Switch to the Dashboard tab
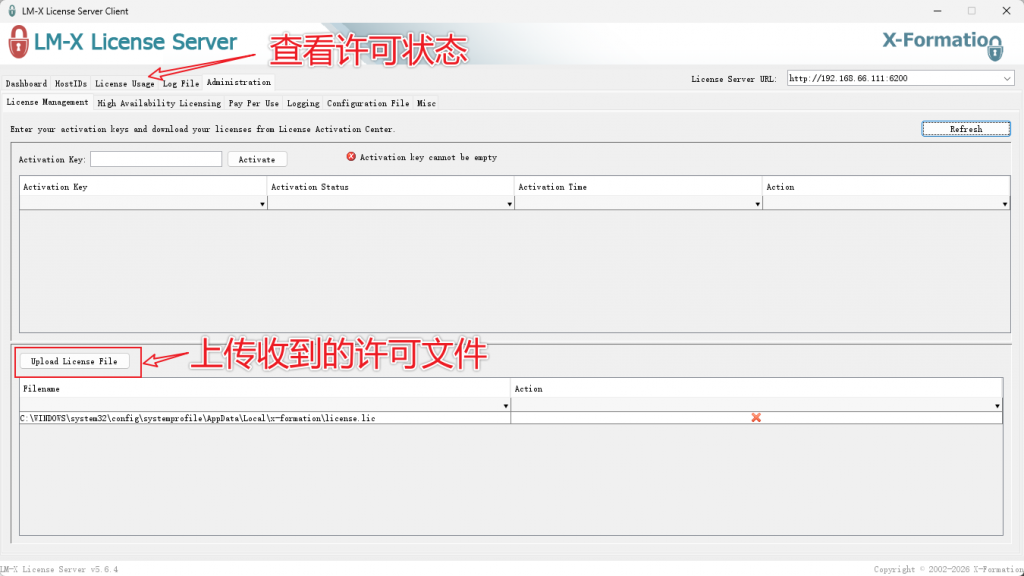1024x576 pixels. click(26, 83)
